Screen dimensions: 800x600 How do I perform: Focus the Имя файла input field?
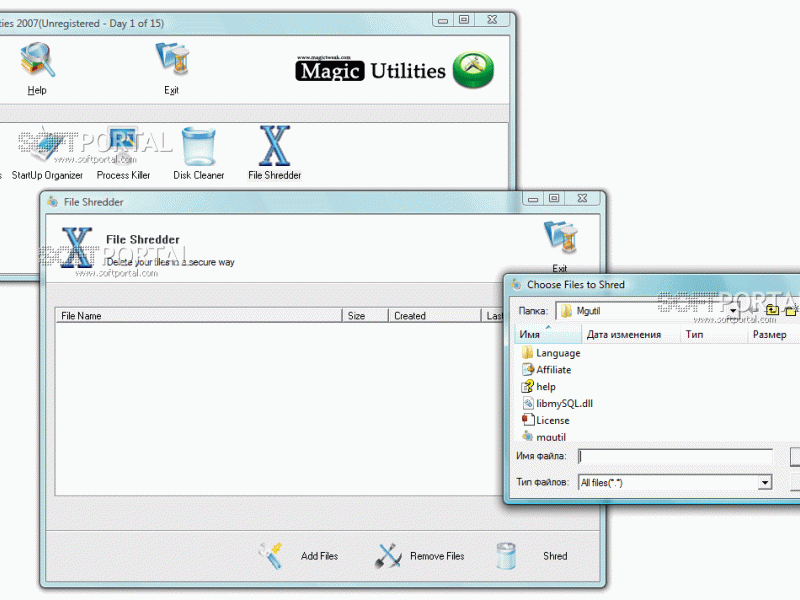tap(675, 456)
